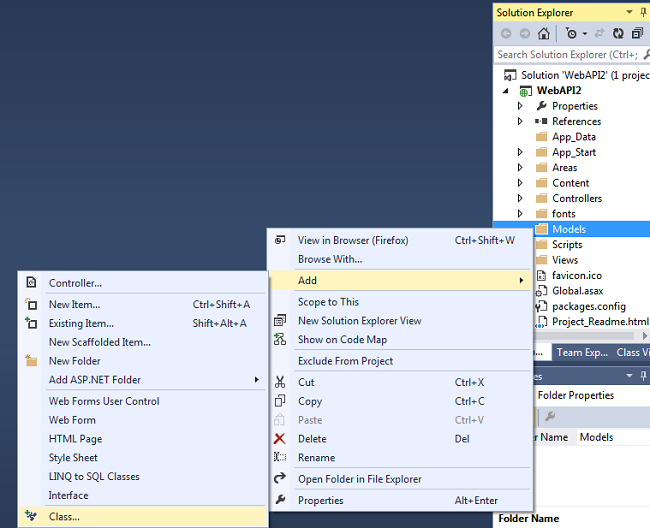
Task: Choose Open Folder in File Explorer
Action: [x=400, y=479]
